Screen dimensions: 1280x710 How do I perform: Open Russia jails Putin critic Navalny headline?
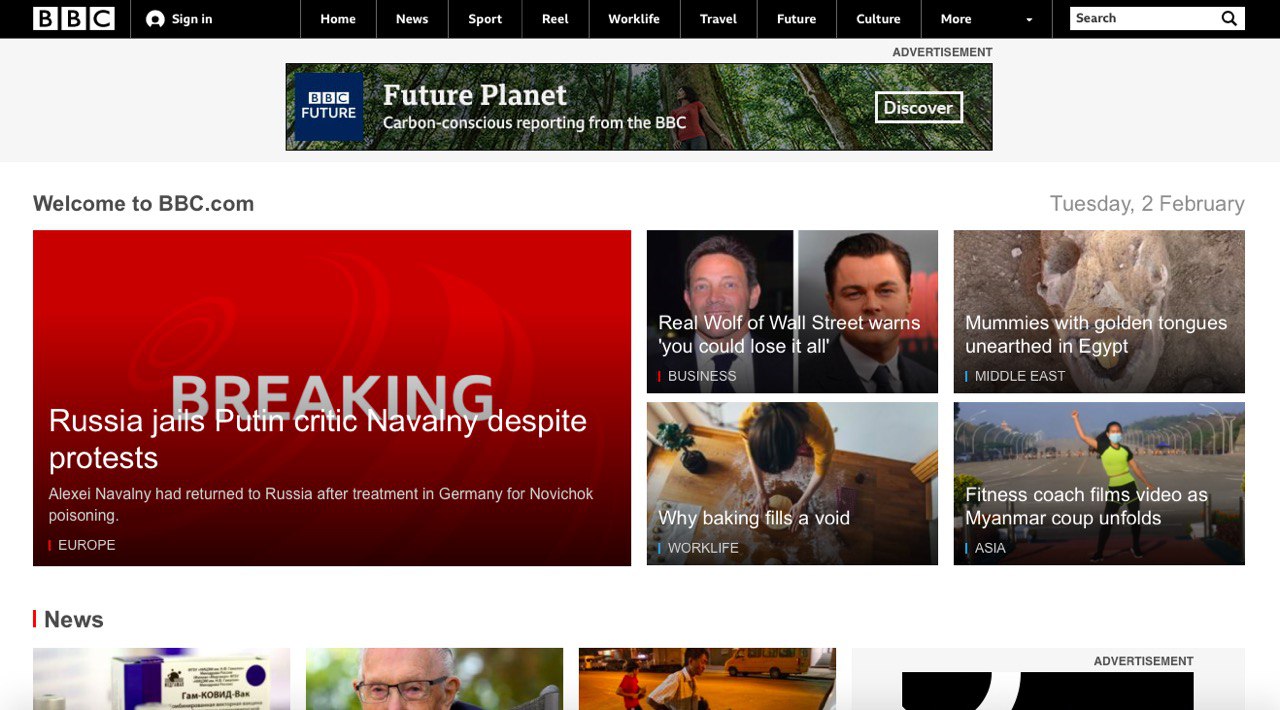coord(318,439)
